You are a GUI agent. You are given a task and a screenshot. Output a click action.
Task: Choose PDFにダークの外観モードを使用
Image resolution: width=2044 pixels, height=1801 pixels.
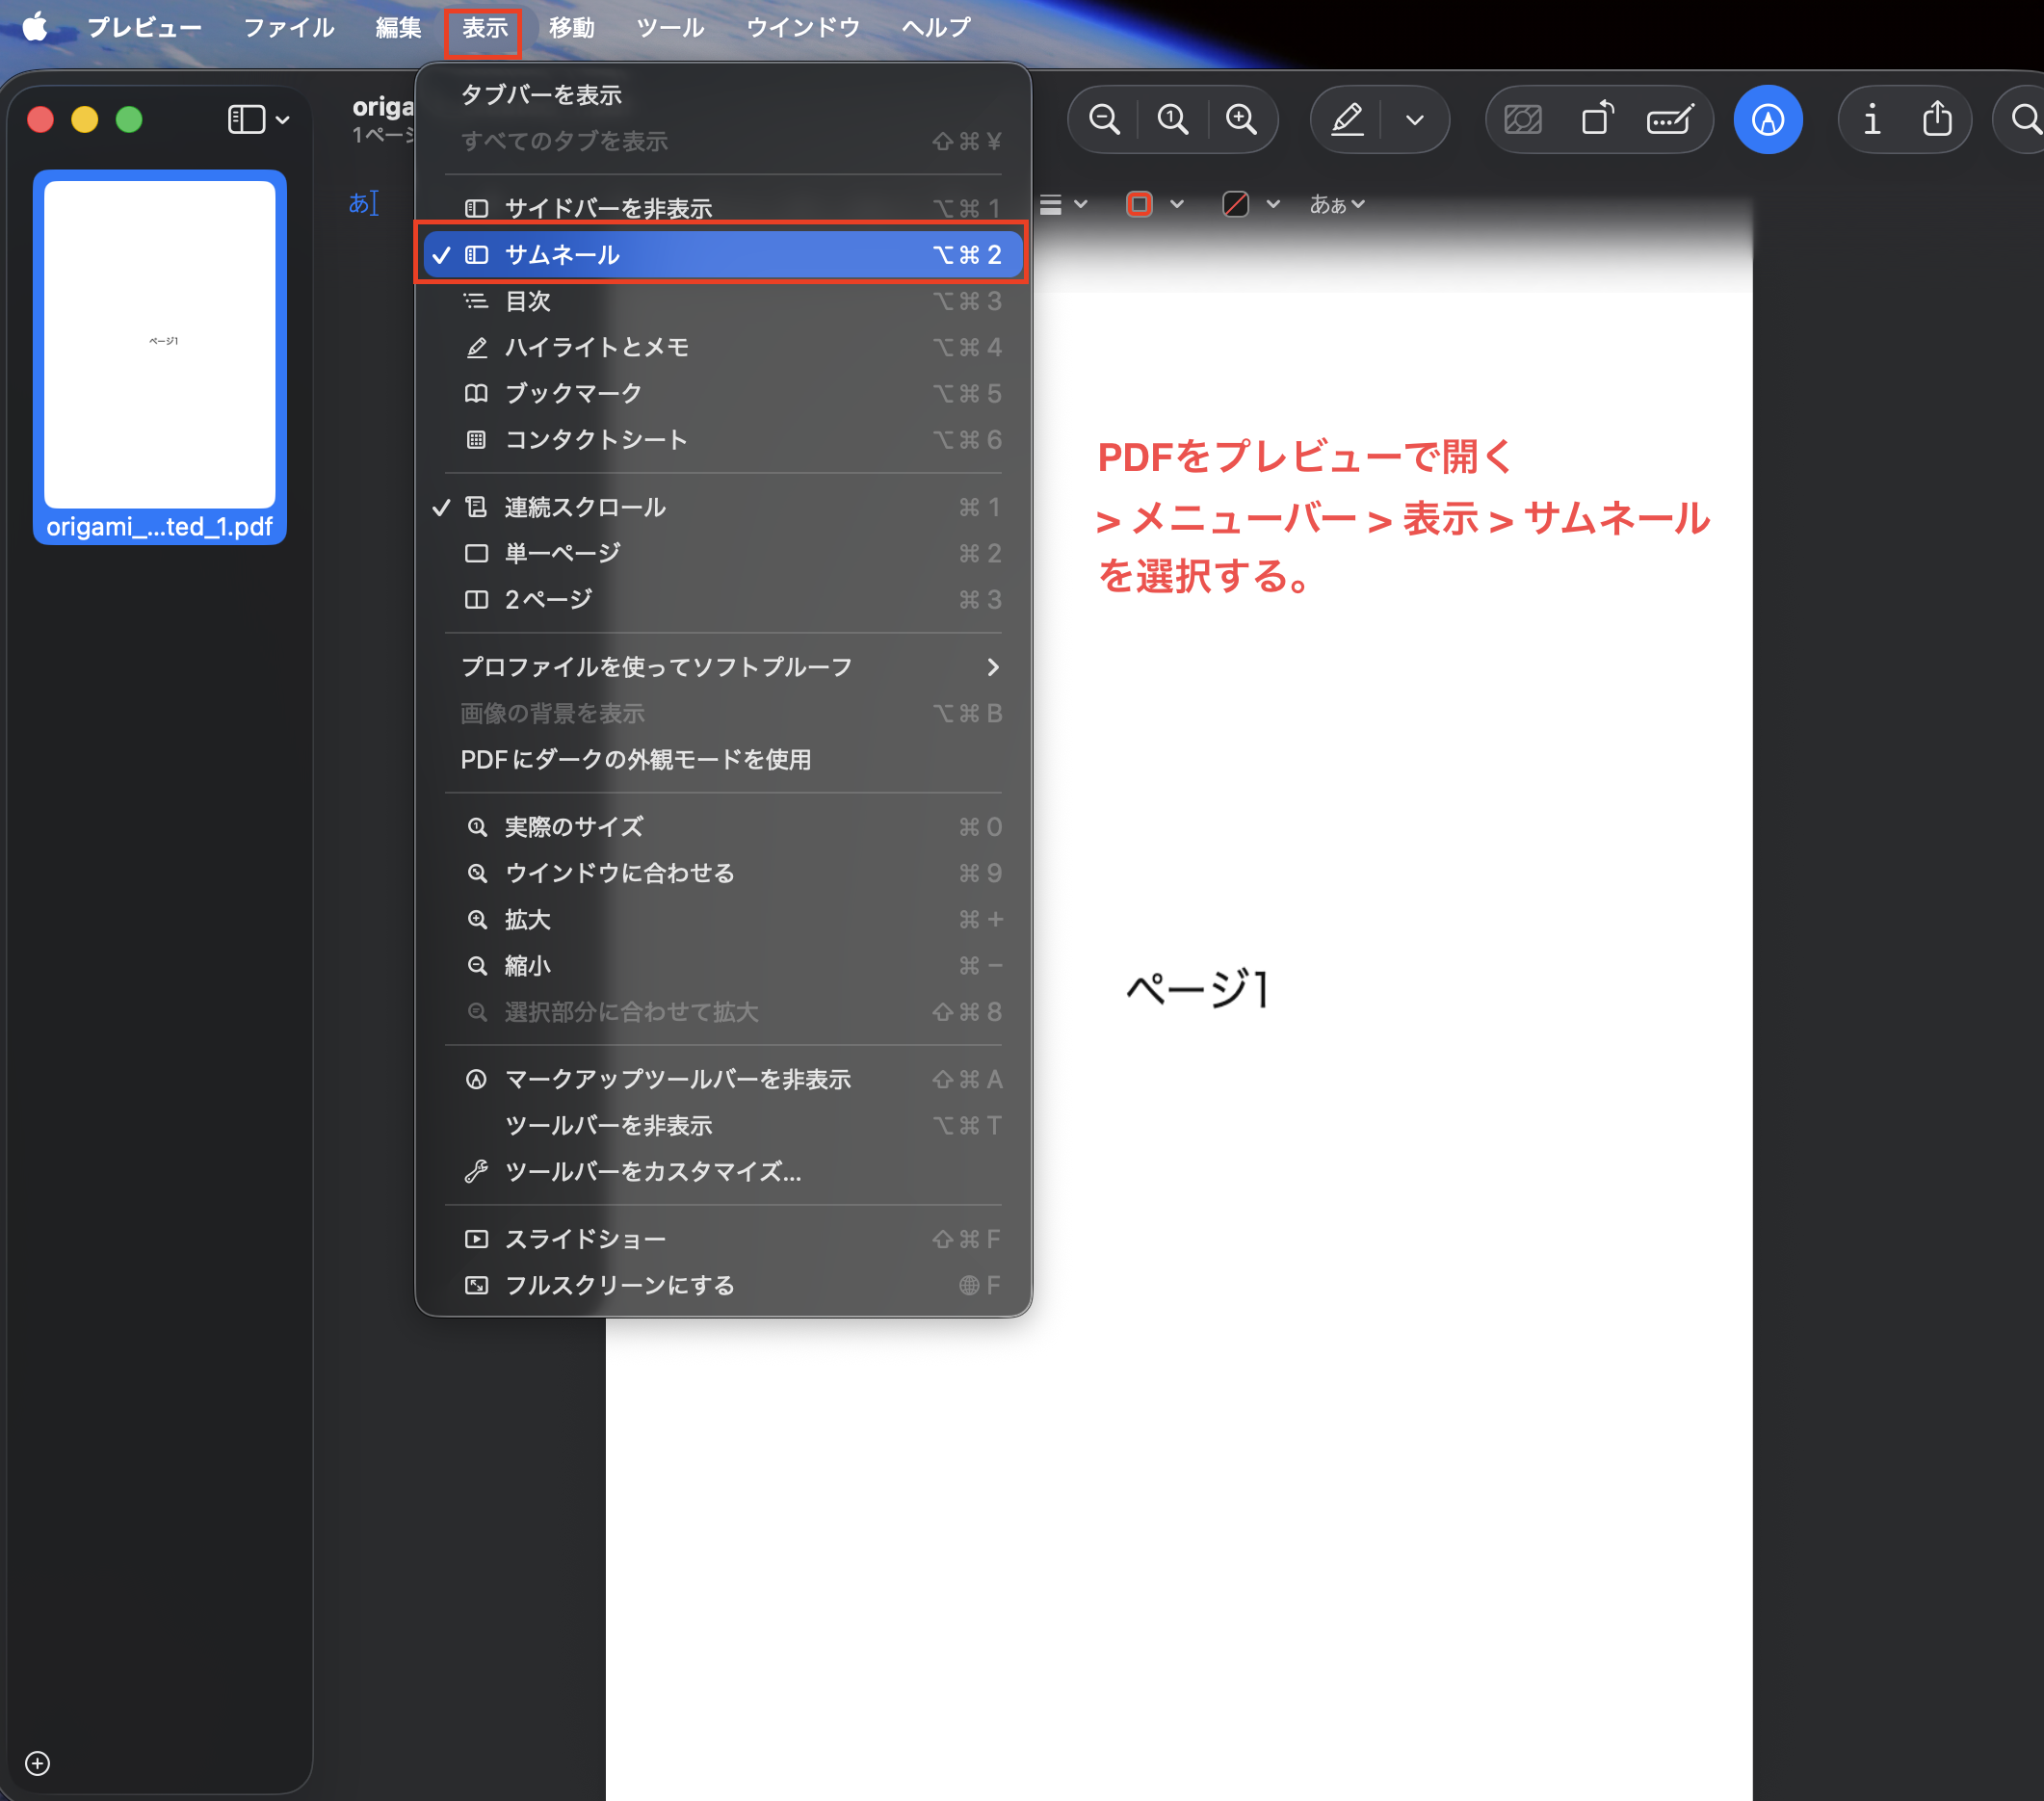click(x=723, y=759)
